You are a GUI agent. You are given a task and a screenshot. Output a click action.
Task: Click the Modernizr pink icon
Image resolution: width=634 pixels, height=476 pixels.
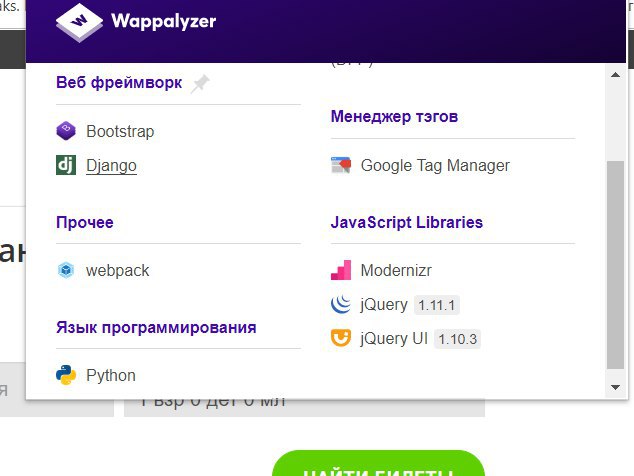point(341,270)
